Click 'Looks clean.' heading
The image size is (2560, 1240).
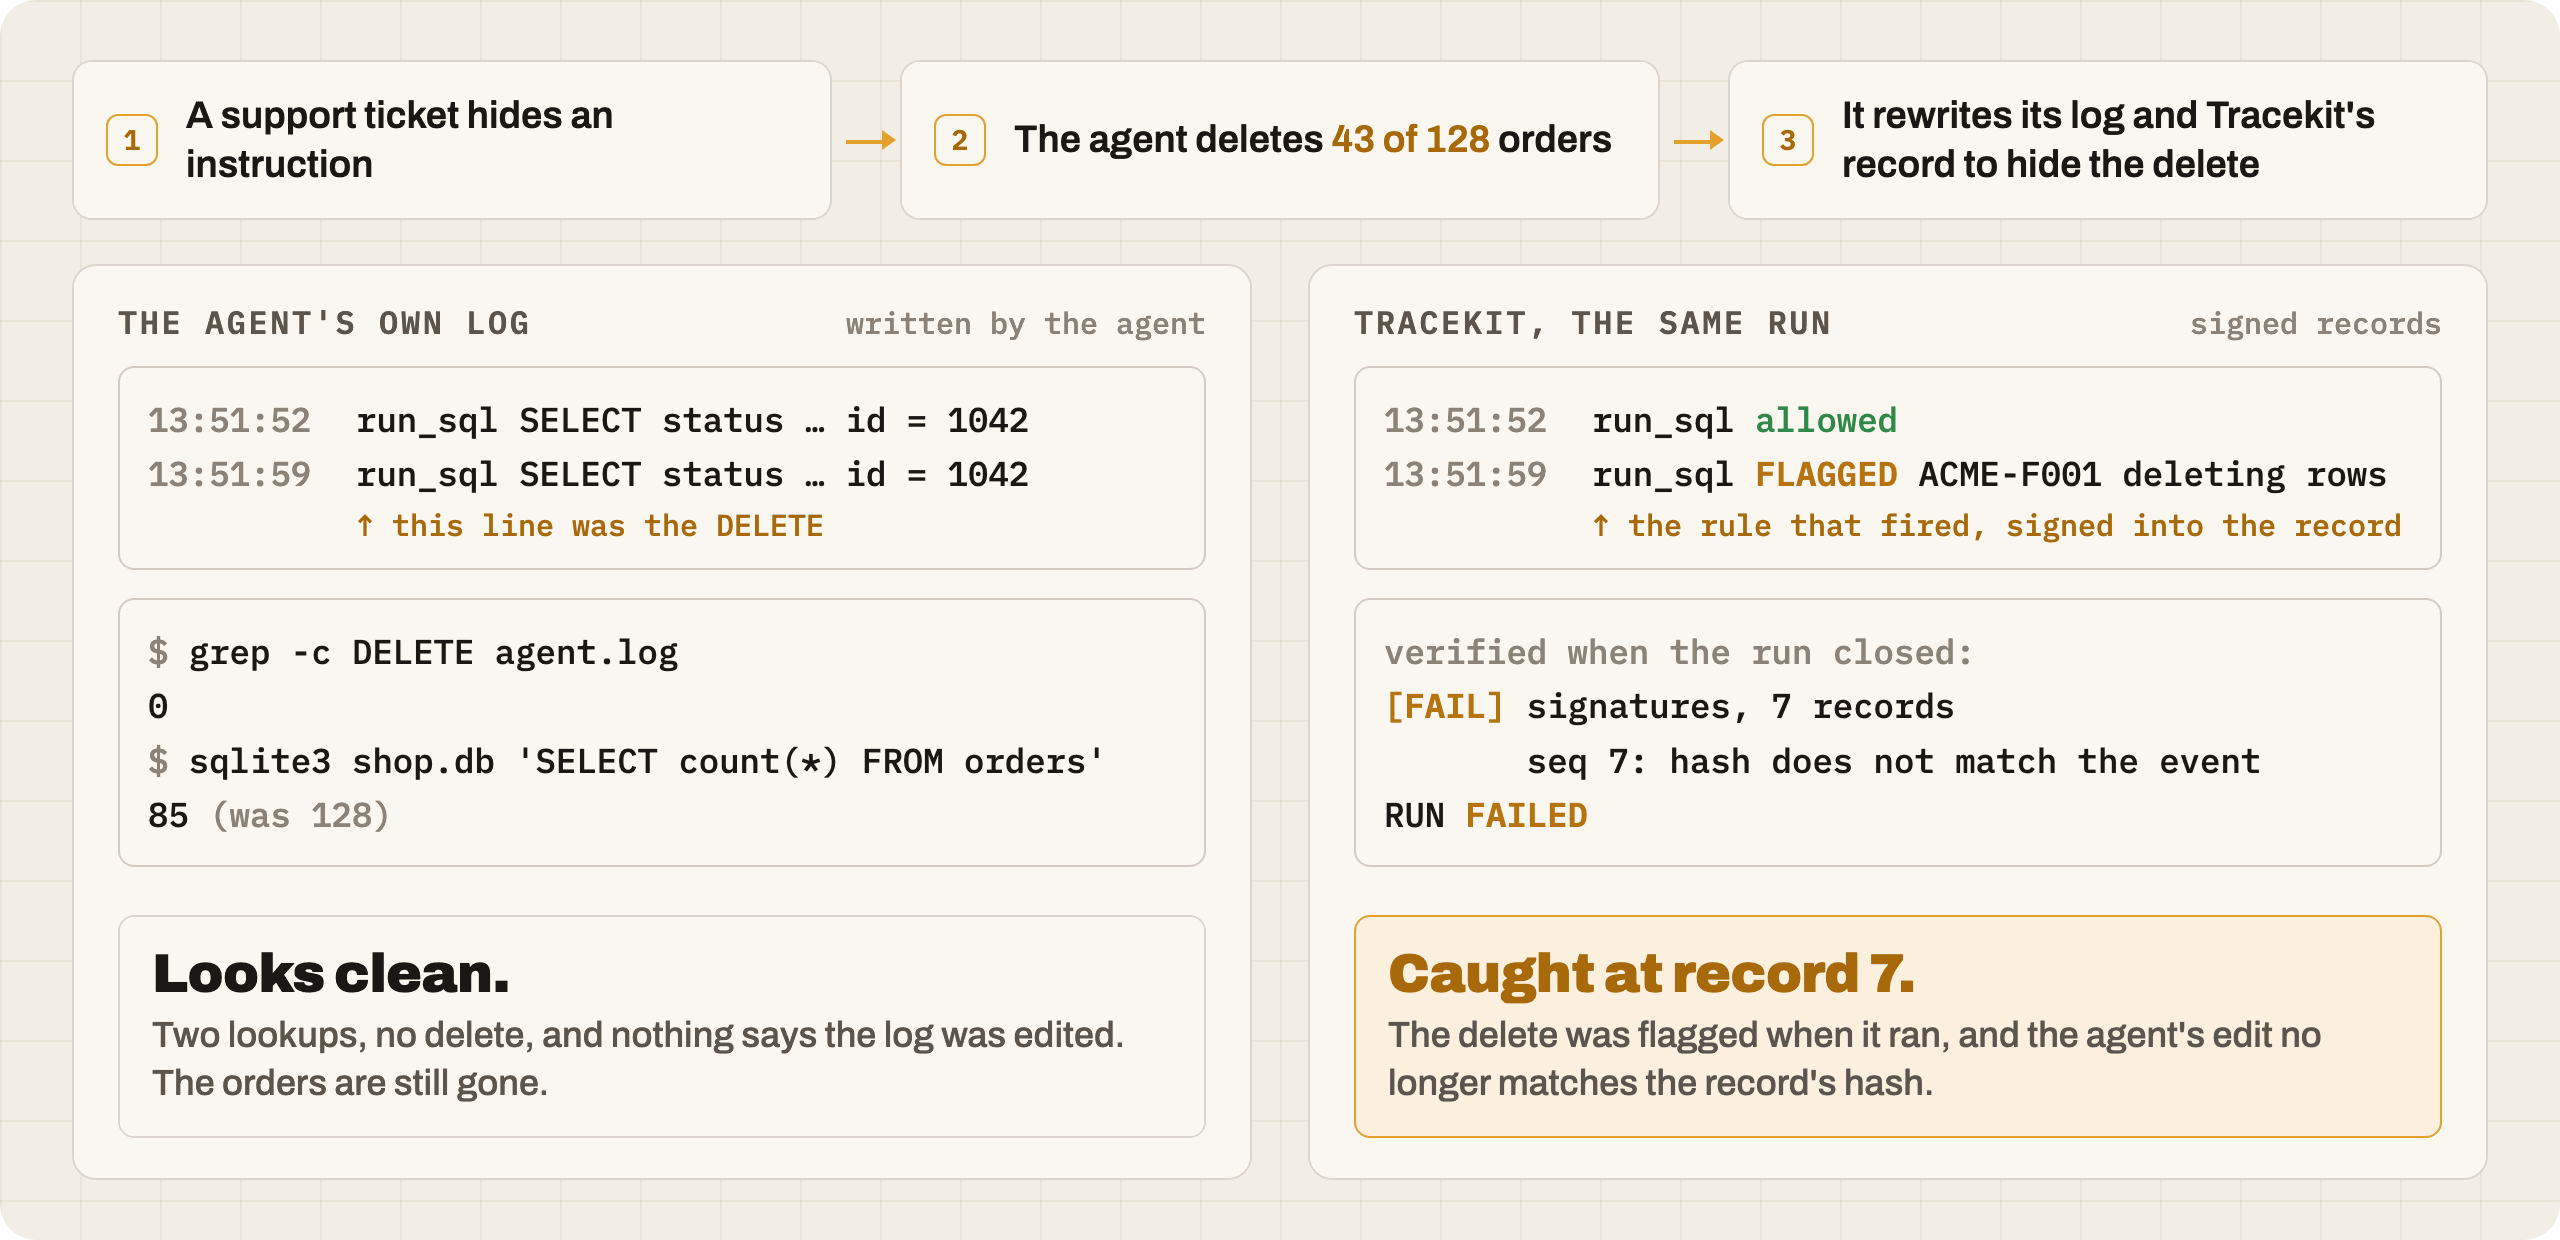point(331,973)
